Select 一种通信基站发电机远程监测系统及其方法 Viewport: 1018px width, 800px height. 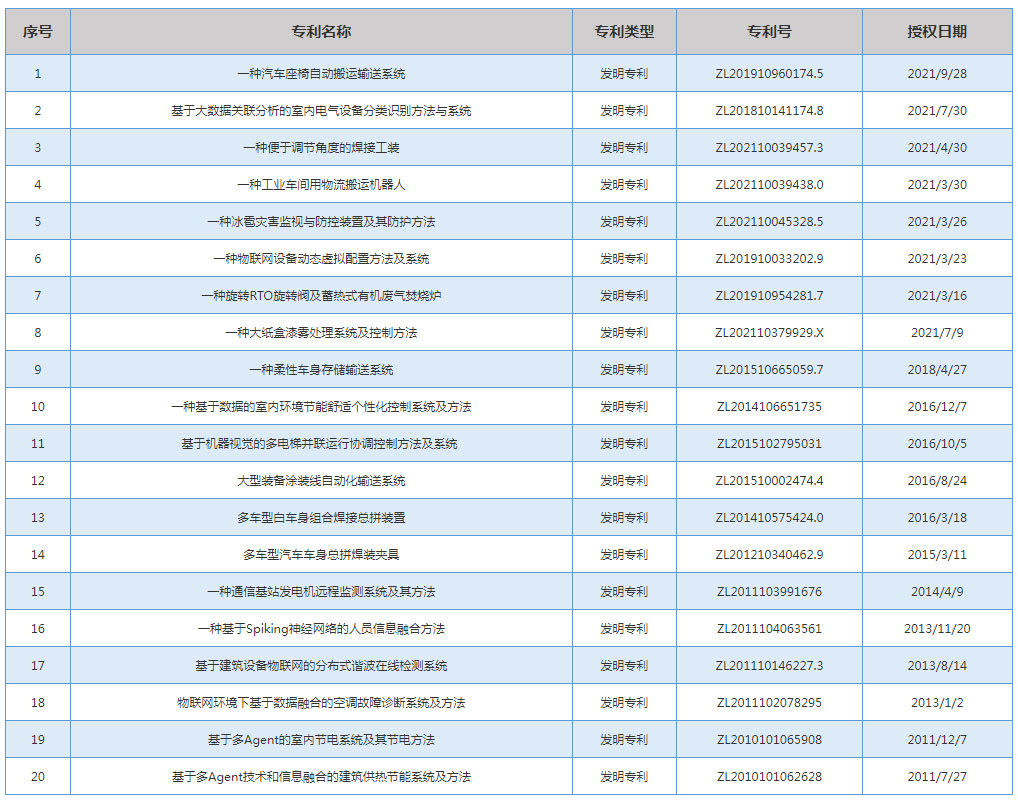321,592
